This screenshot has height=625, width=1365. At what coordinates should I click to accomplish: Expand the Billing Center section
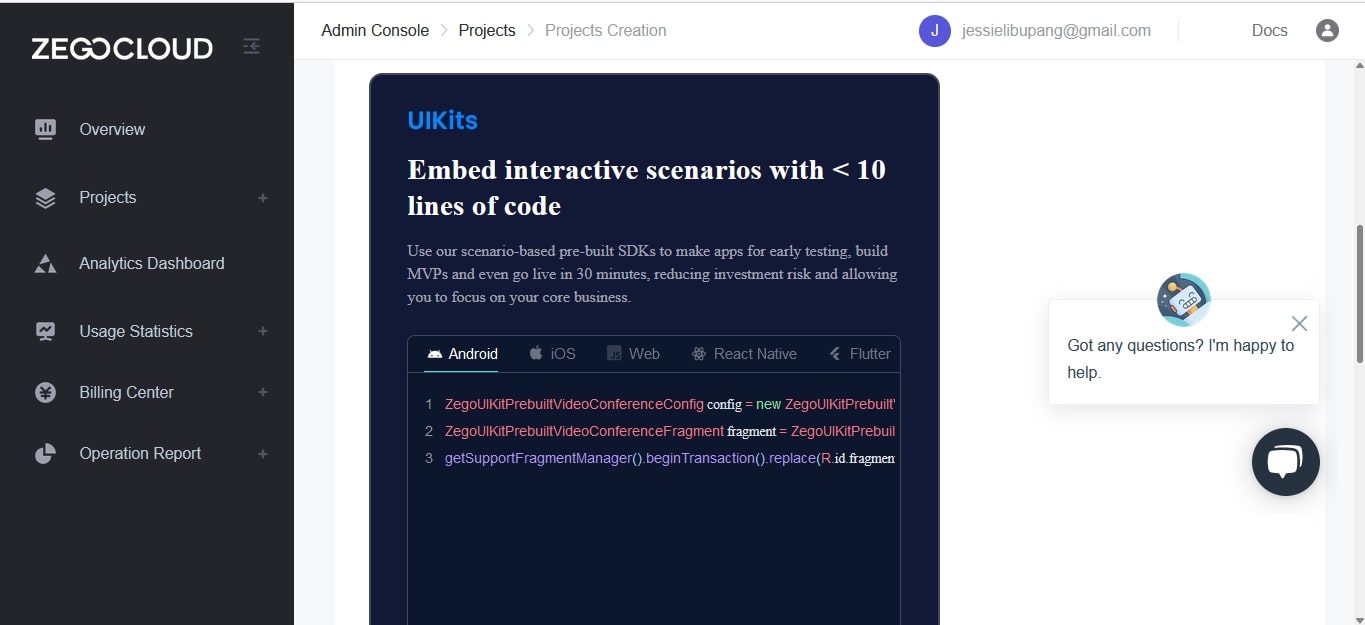point(262,392)
